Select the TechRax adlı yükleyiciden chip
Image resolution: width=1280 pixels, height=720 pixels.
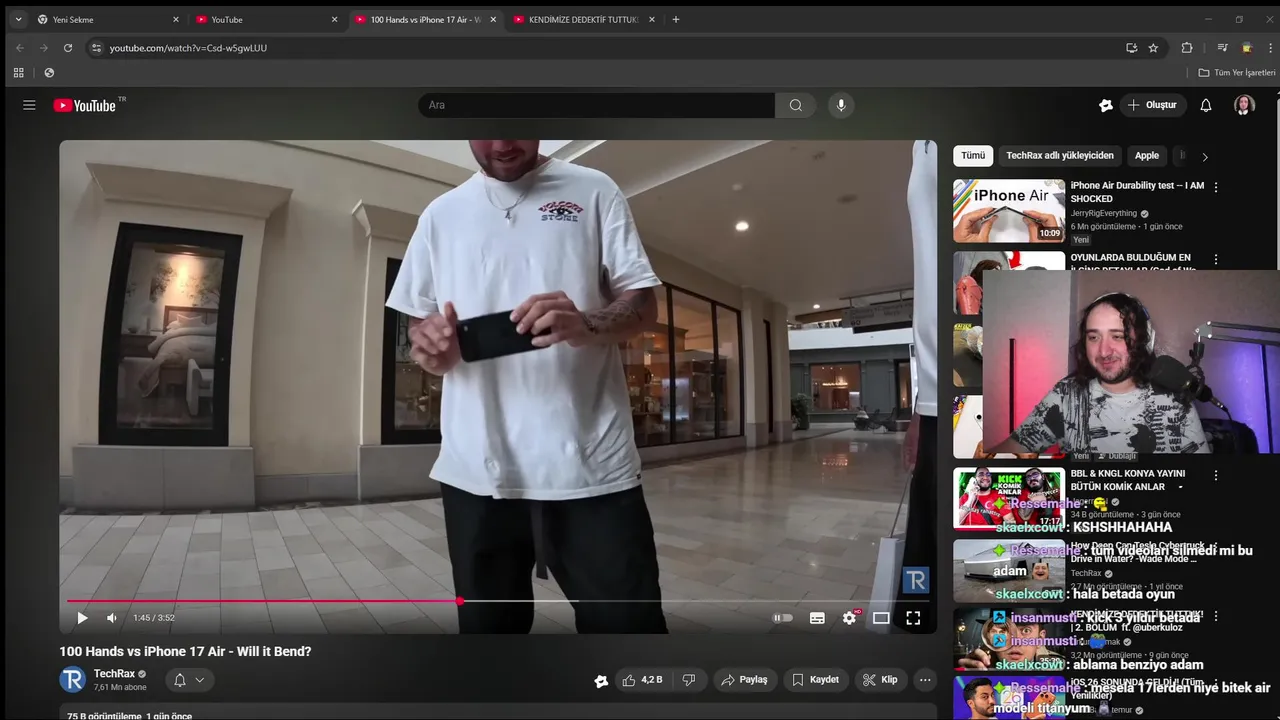[x=1059, y=156]
